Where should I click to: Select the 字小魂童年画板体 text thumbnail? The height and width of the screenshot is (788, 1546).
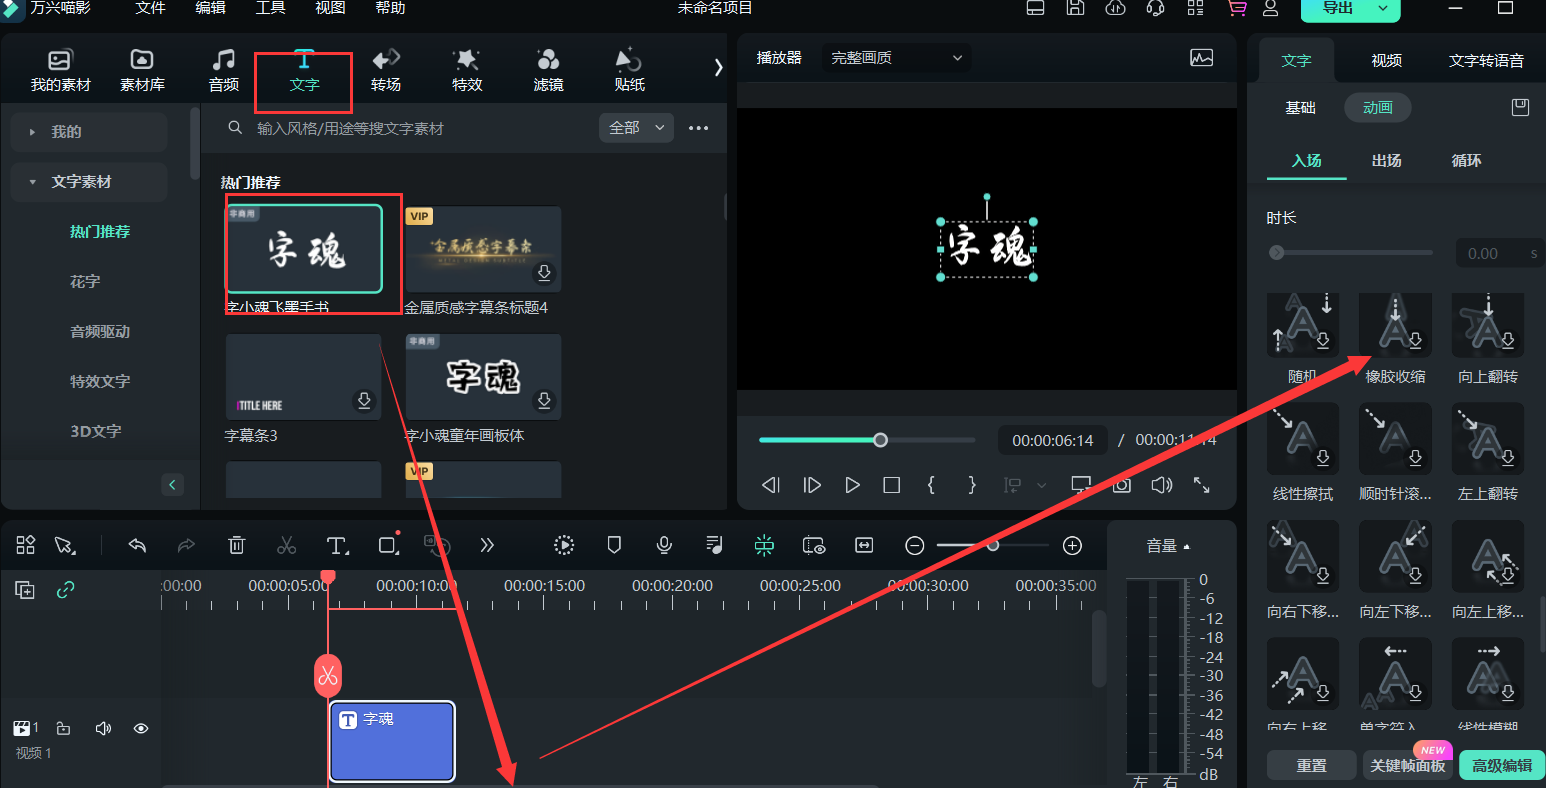483,377
